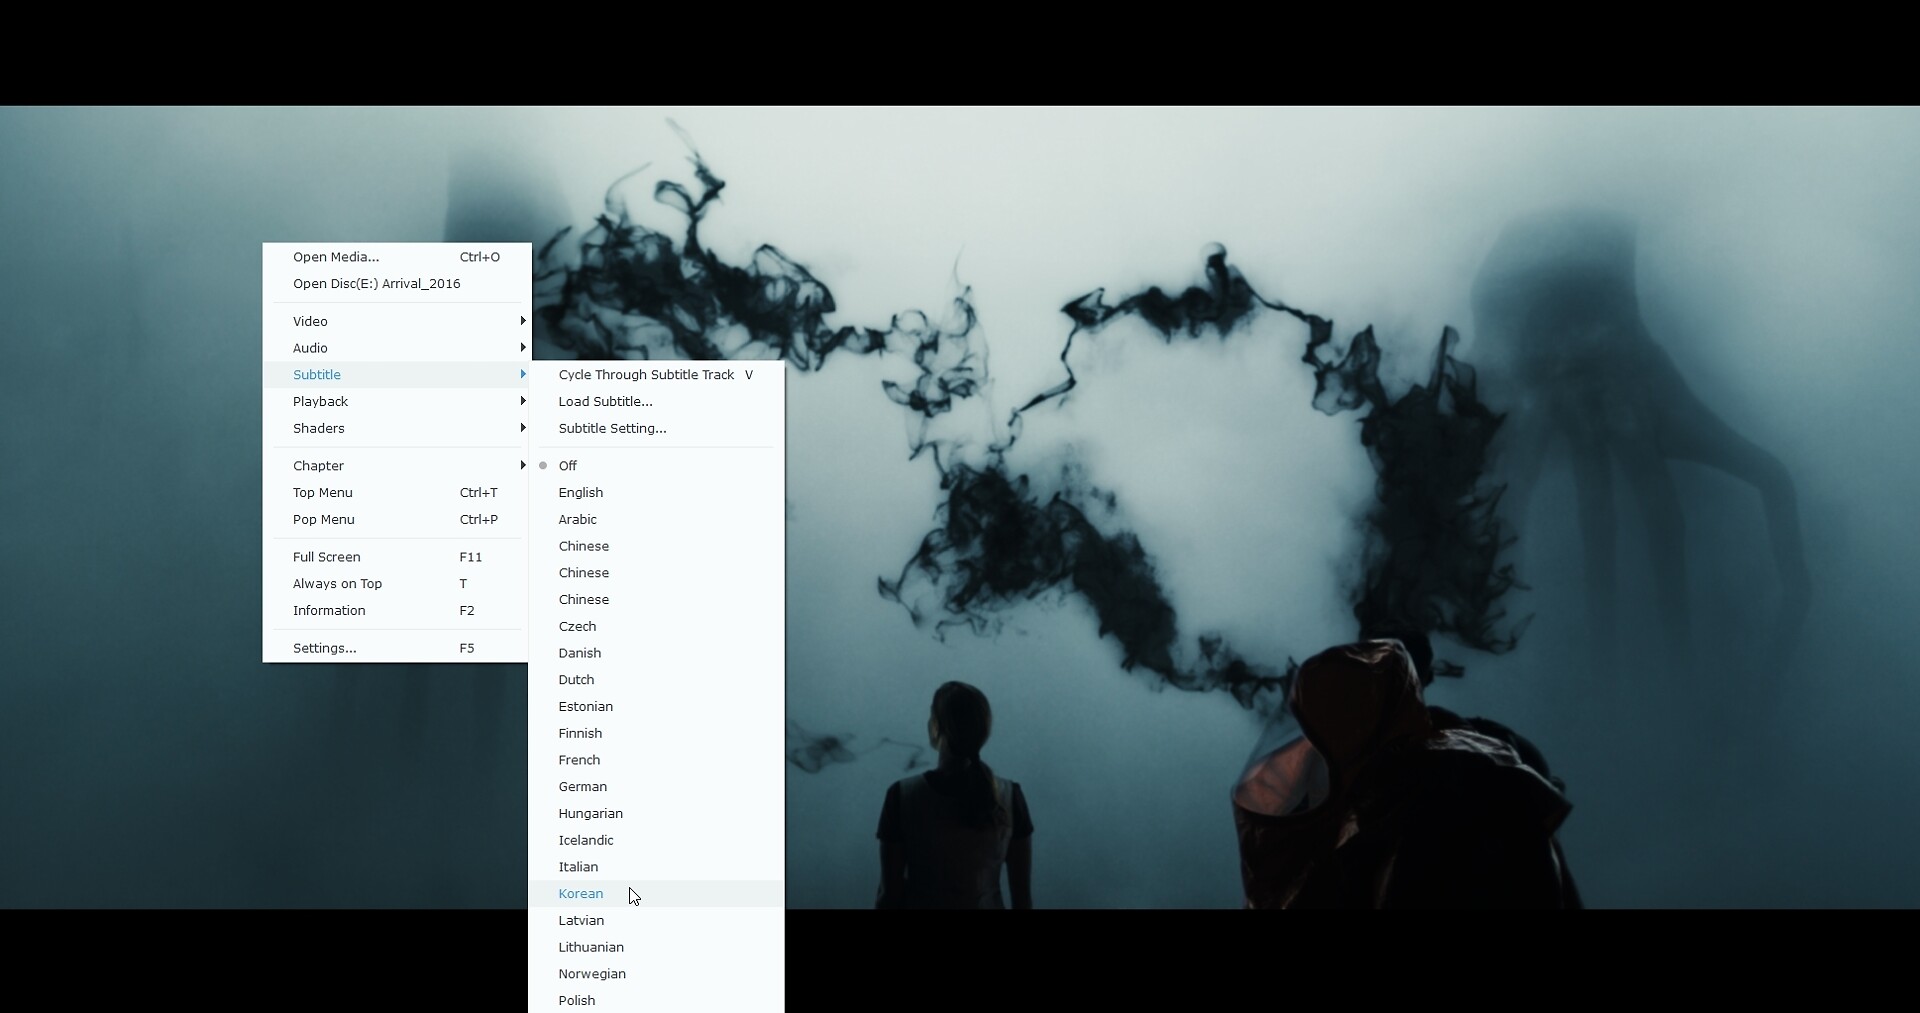Choose English subtitle track
The width and height of the screenshot is (1920, 1013).
click(x=580, y=493)
